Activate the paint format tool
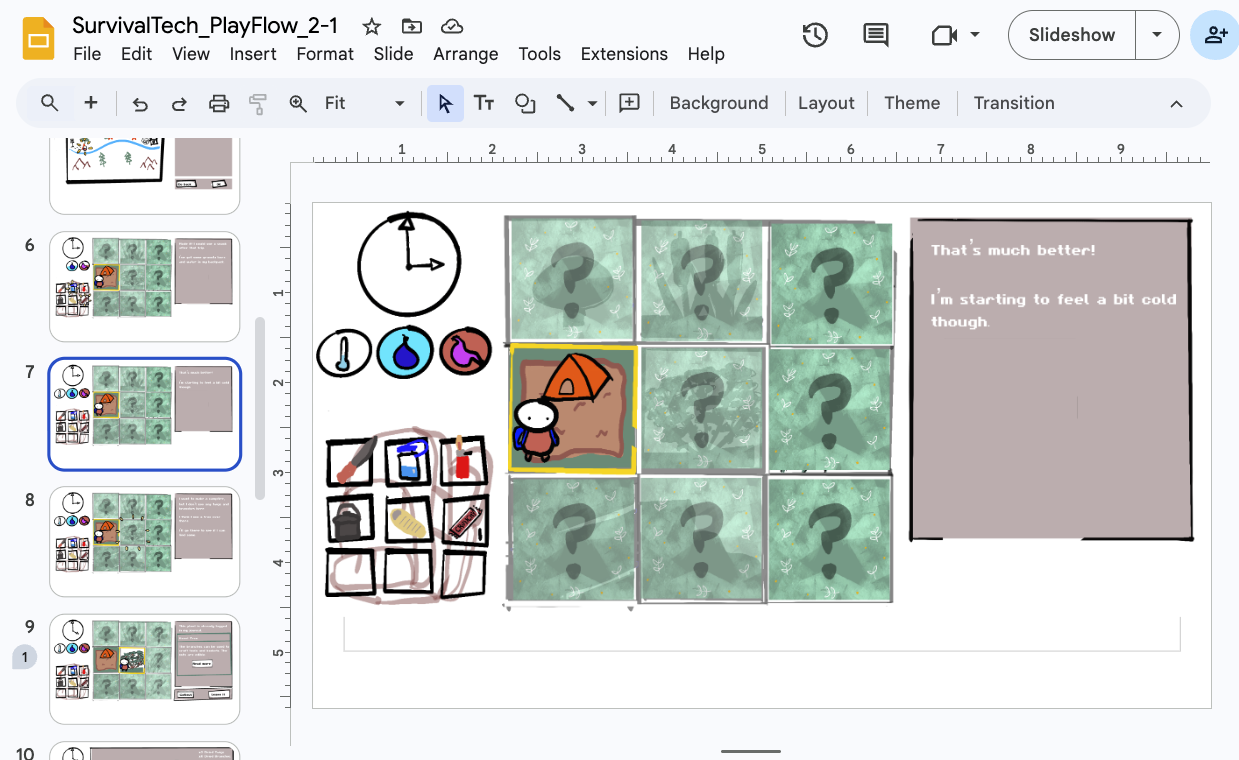This screenshot has width=1239, height=760. tap(258, 103)
